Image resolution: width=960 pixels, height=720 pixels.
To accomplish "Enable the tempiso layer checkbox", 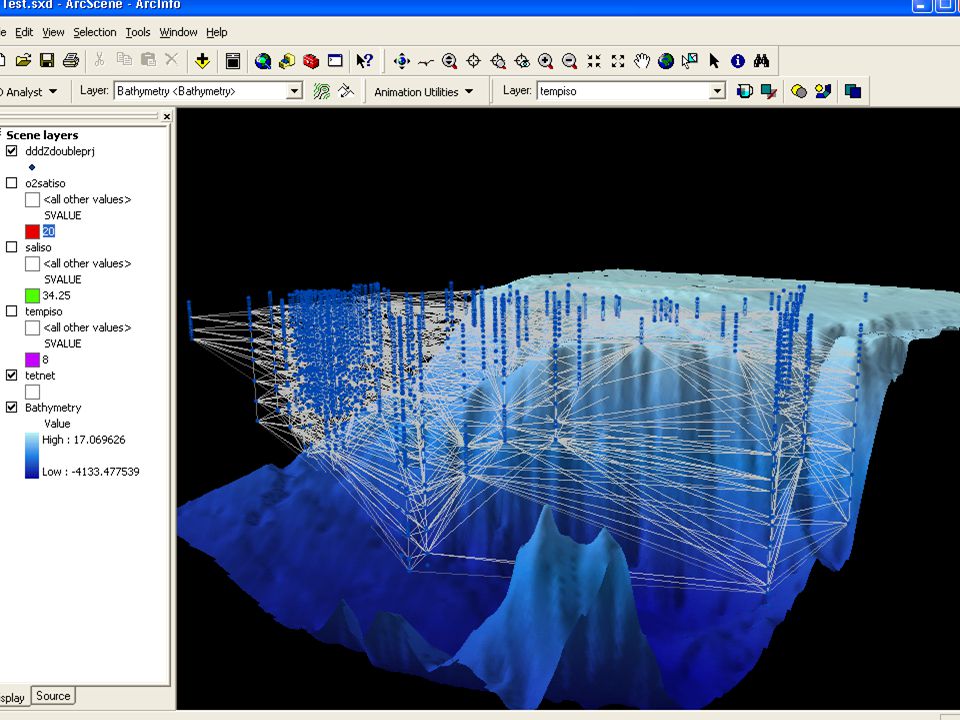I will [12, 311].
